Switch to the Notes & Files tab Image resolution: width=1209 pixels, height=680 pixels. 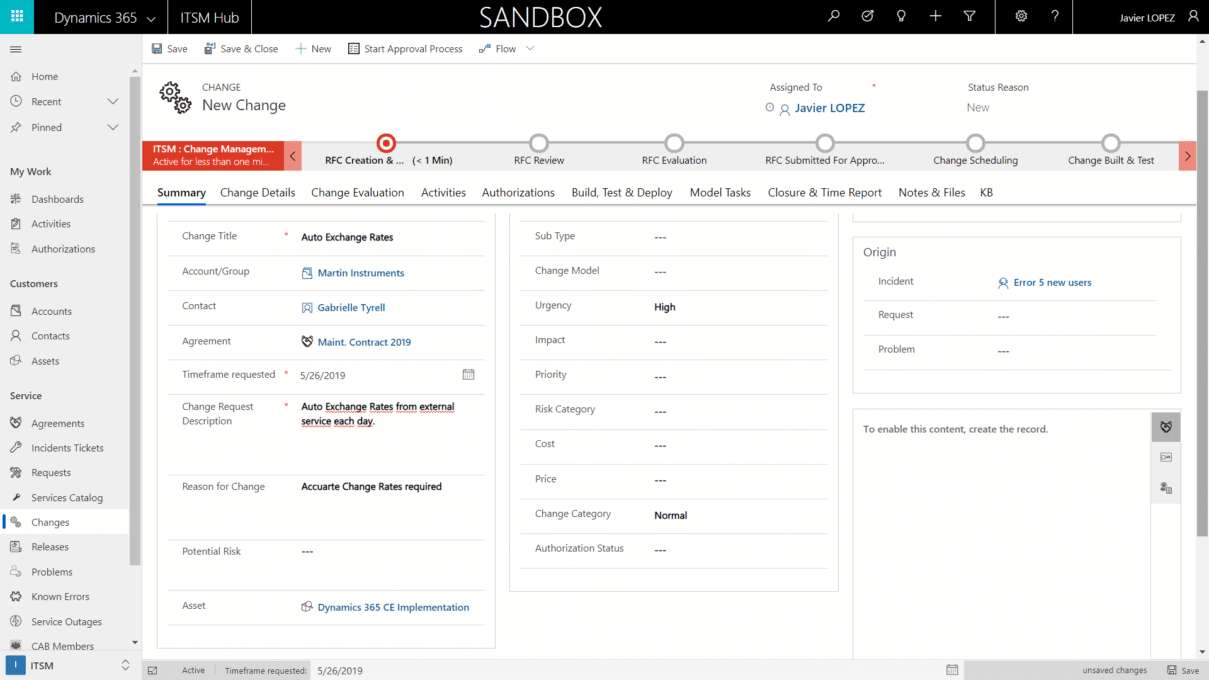pyautogui.click(x=932, y=192)
